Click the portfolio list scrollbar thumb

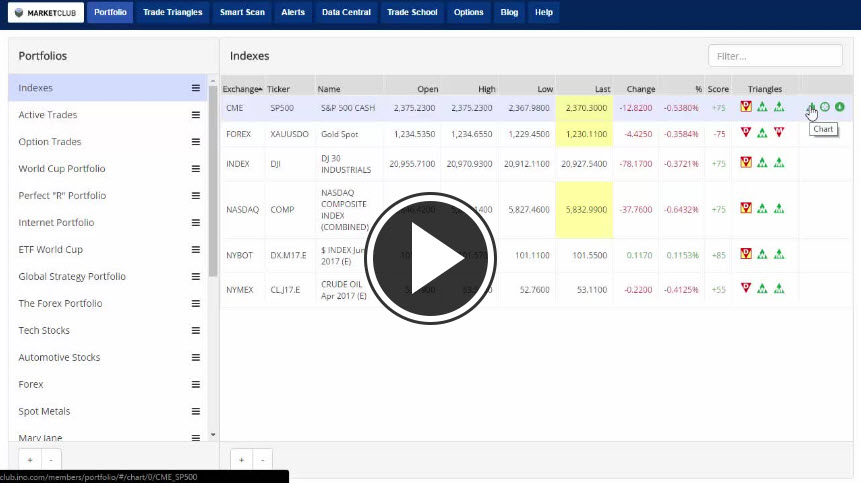coord(213,181)
